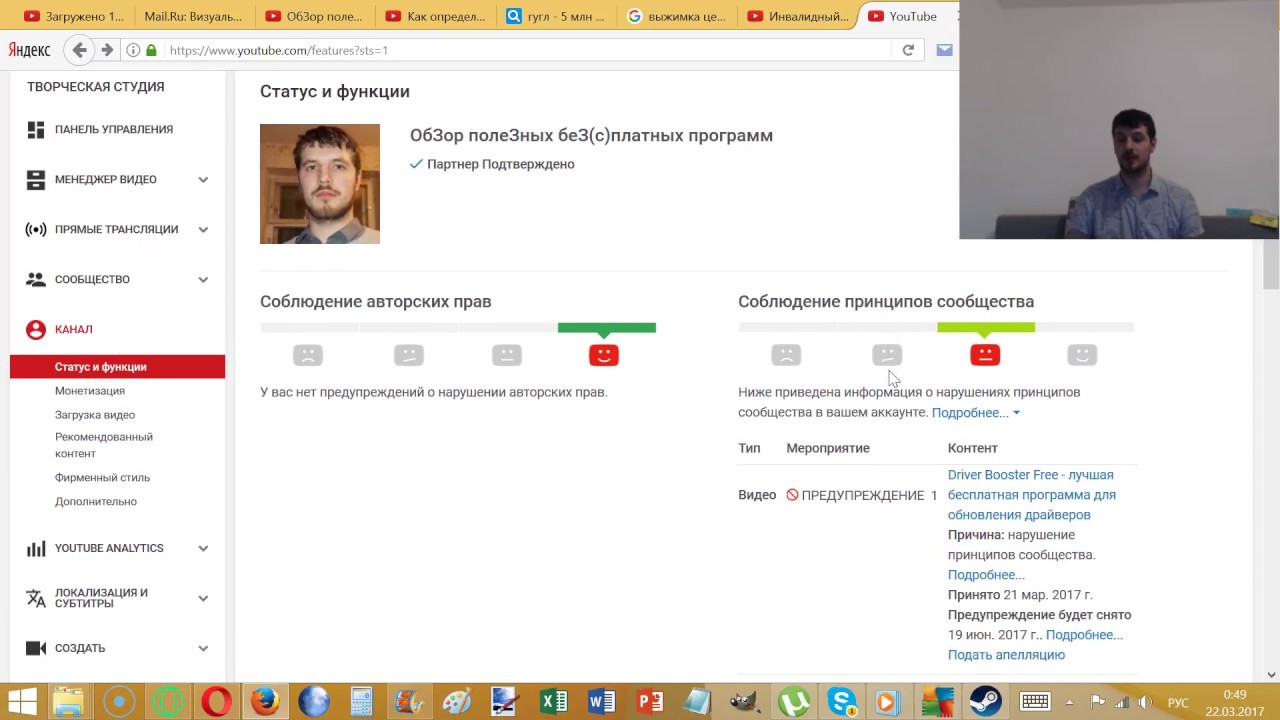The height and width of the screenshot is (720, 1280).
Task: Click the channel avatar photo
Action: pyautogui.click(x=320, y=184)
